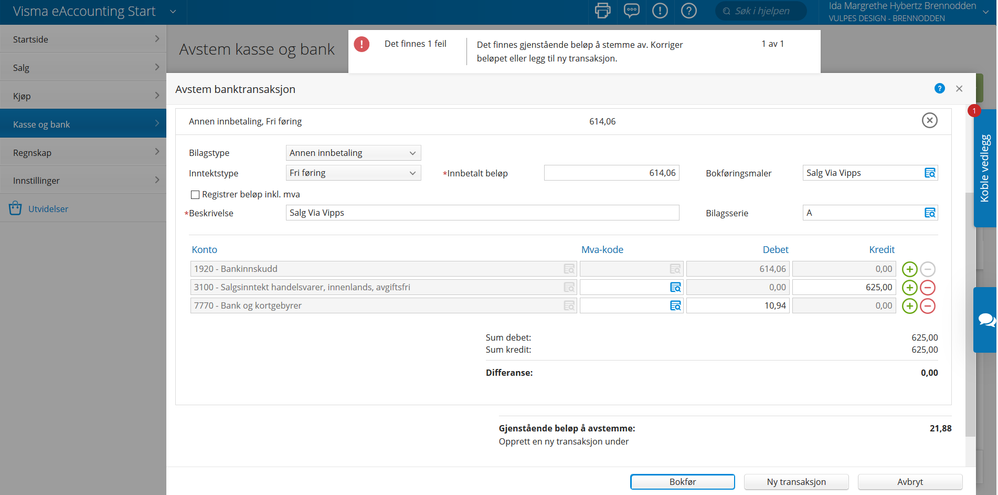Click the help question mark icon in header

click(689, 11)
